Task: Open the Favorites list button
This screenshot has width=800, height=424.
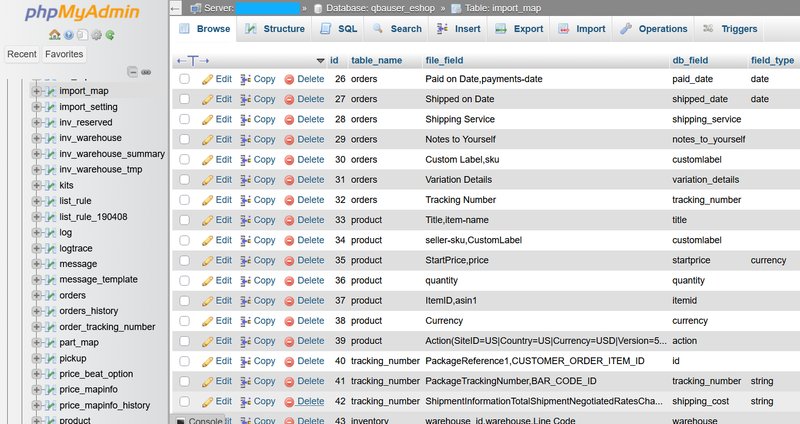Action: coord(64,54)
